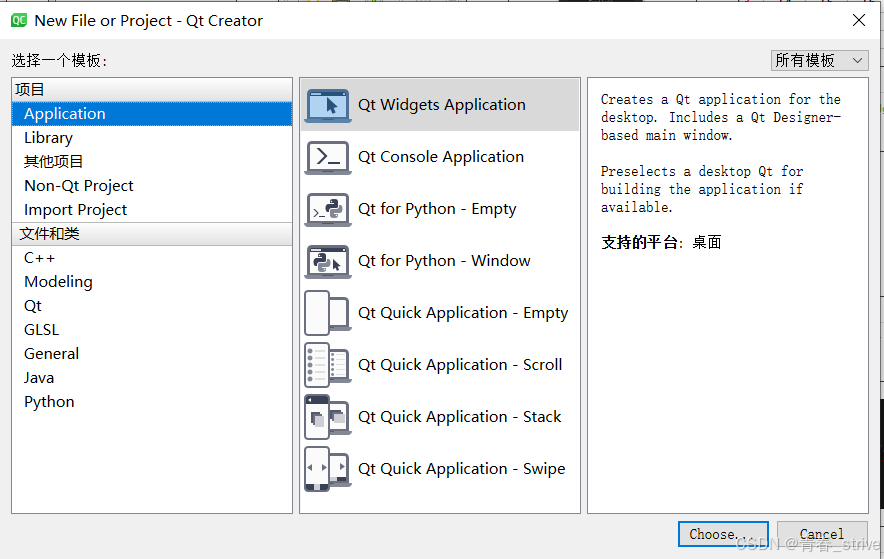Select Modeling file category

[x=152, y=282]
